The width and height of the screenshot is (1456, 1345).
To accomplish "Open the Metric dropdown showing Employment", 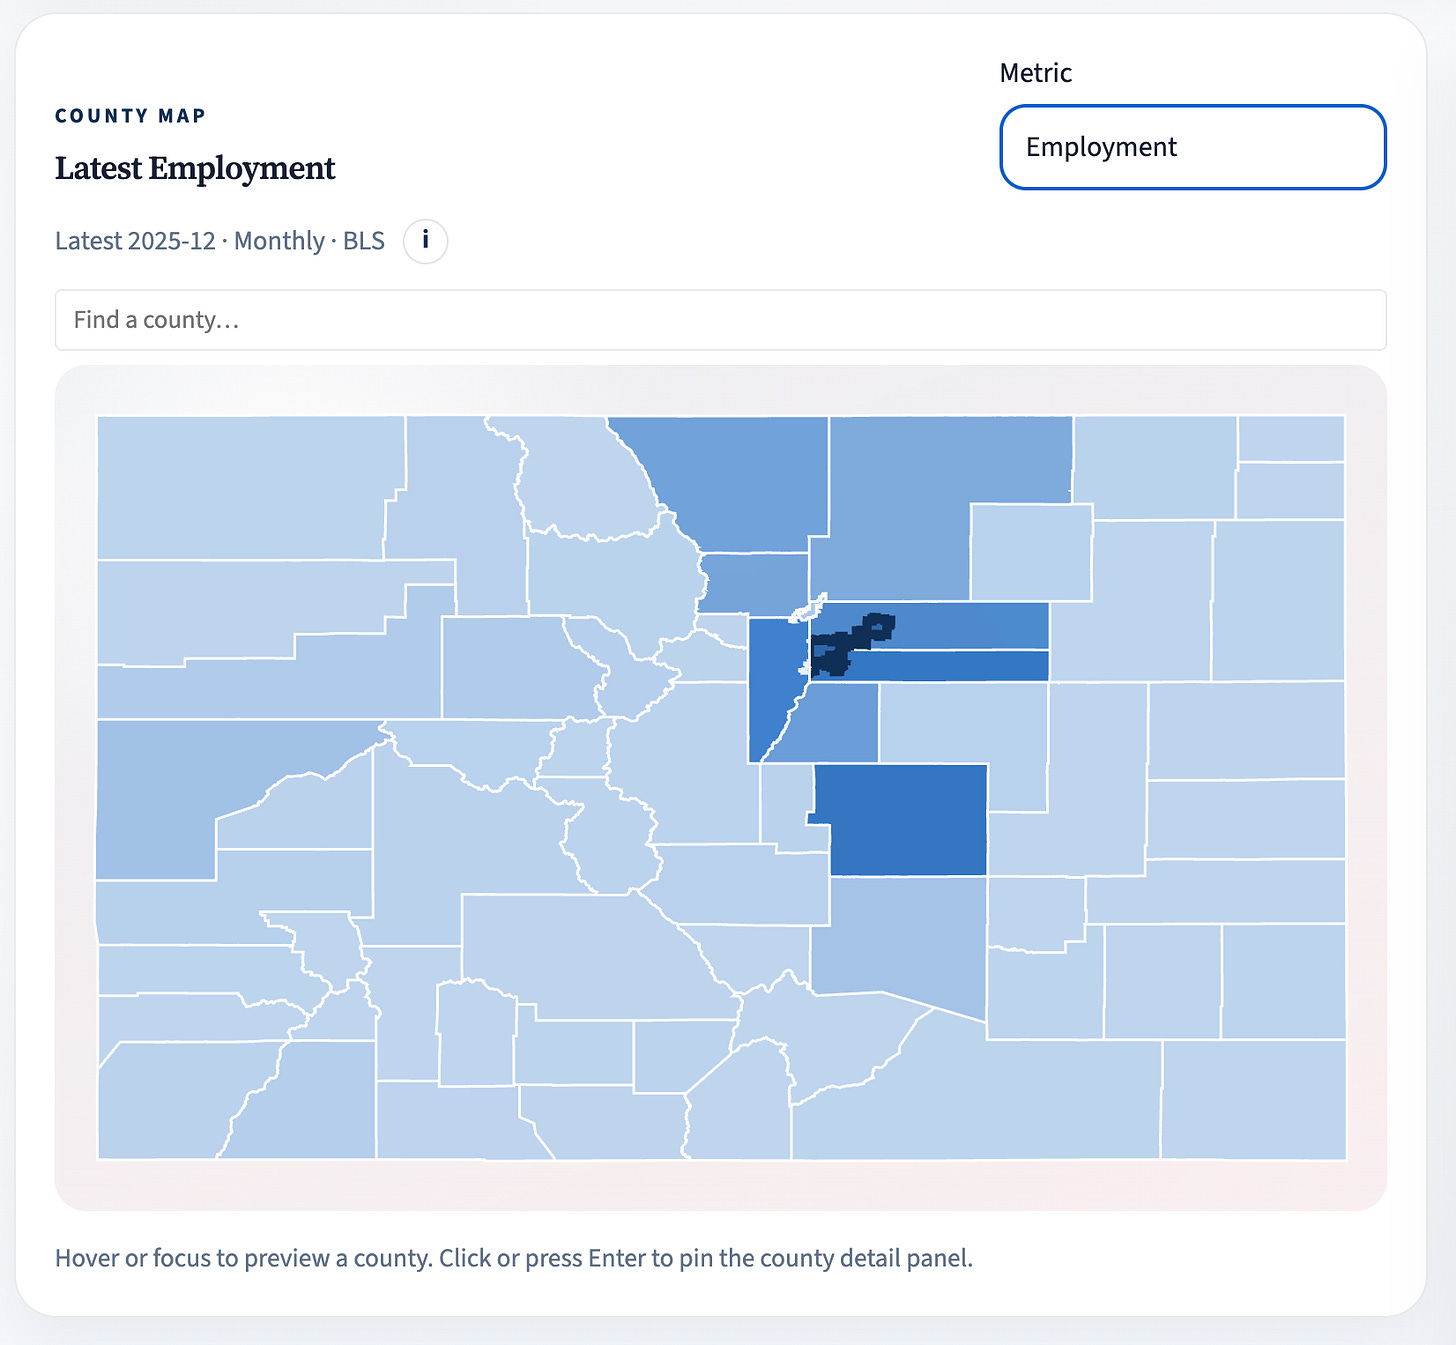I will pyautogui.click(x=1193, y=147).
